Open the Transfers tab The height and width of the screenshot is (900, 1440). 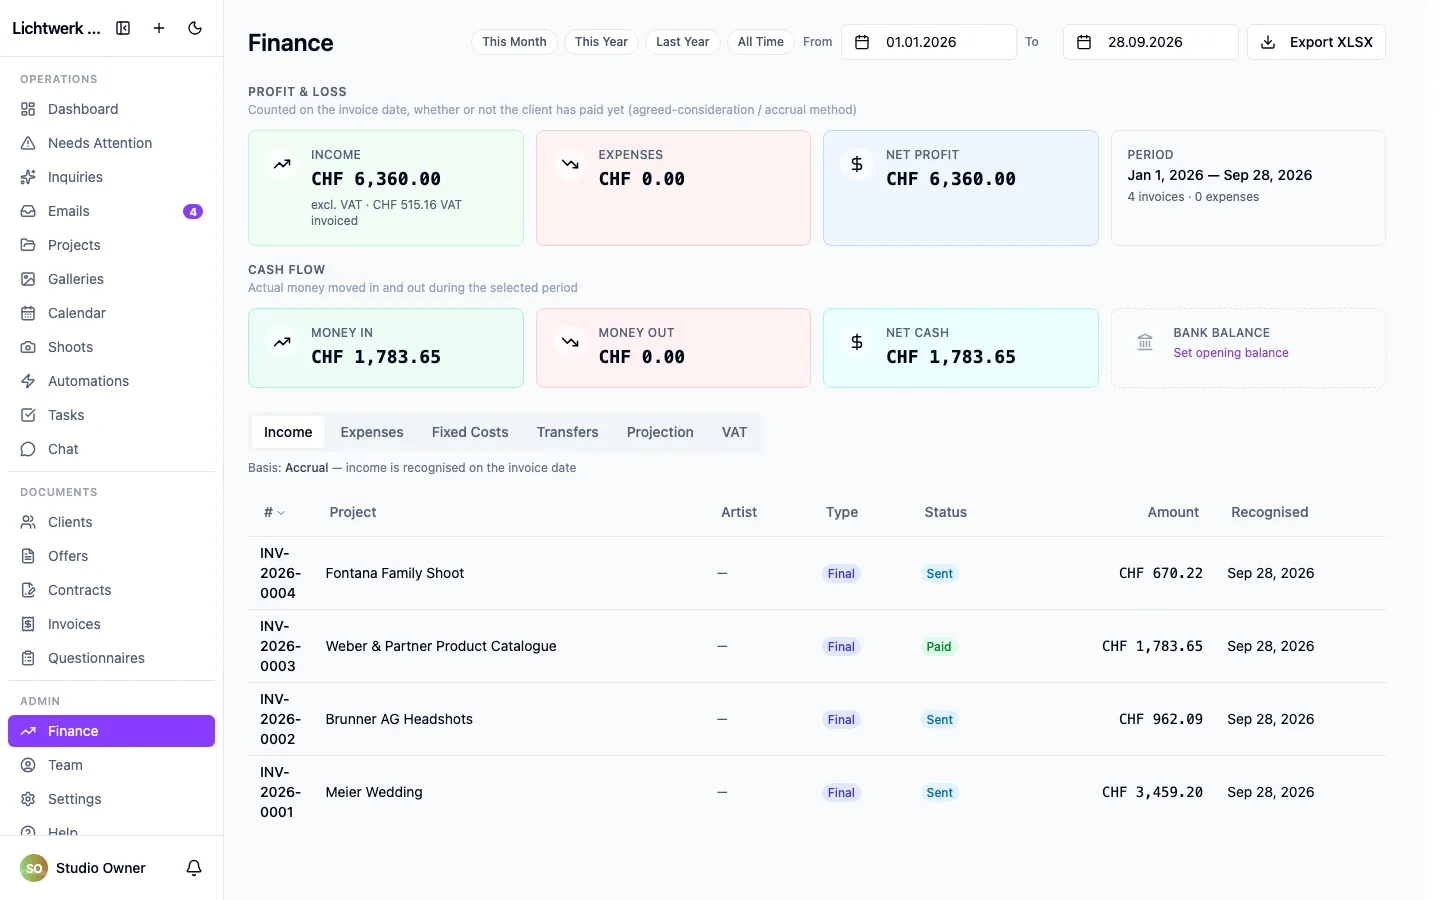pos(567,432)
